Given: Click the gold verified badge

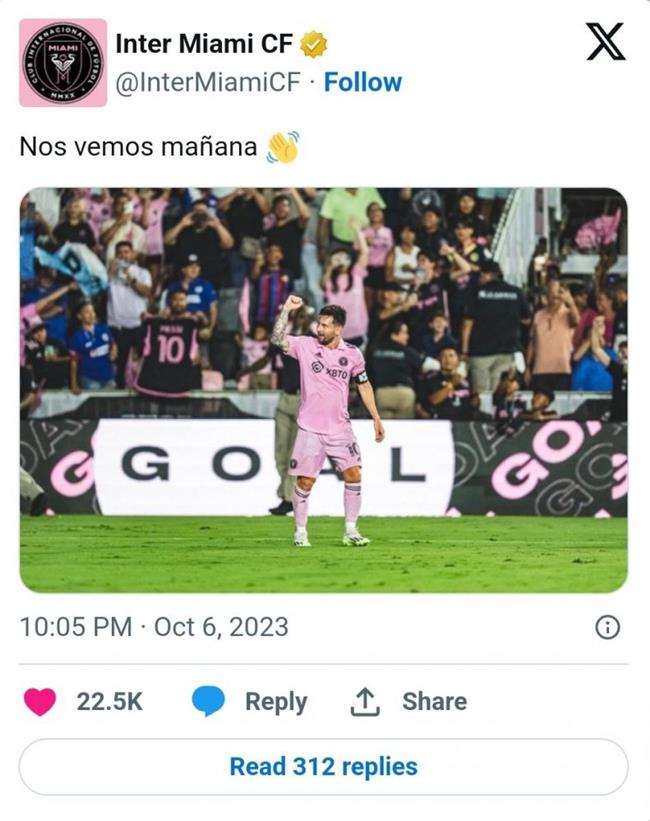Looking at the screenshot, I should coord(314,44).
